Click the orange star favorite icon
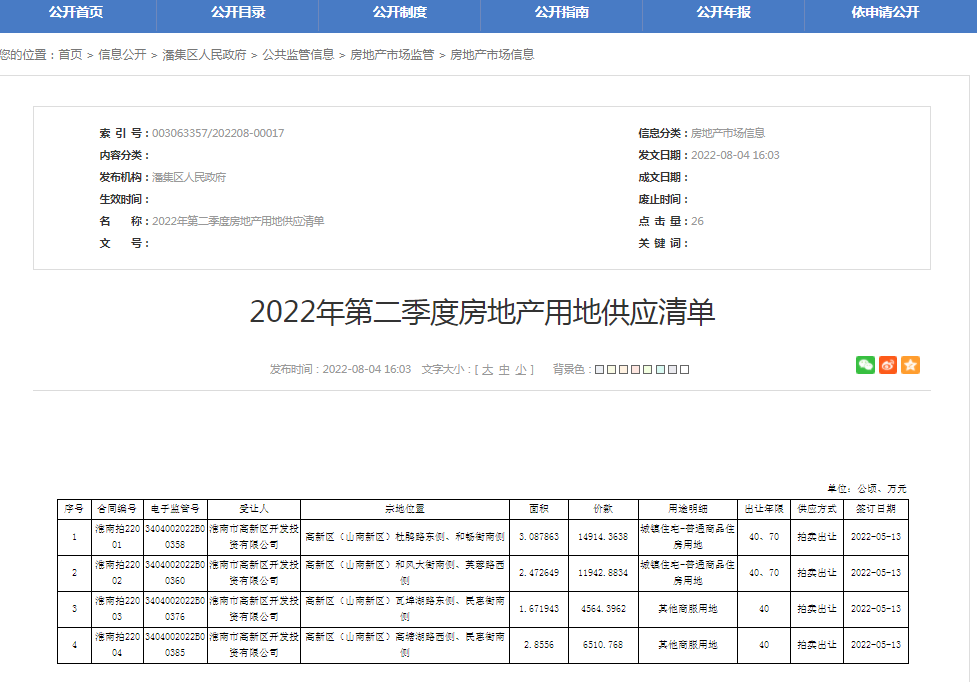 point(910,365)
